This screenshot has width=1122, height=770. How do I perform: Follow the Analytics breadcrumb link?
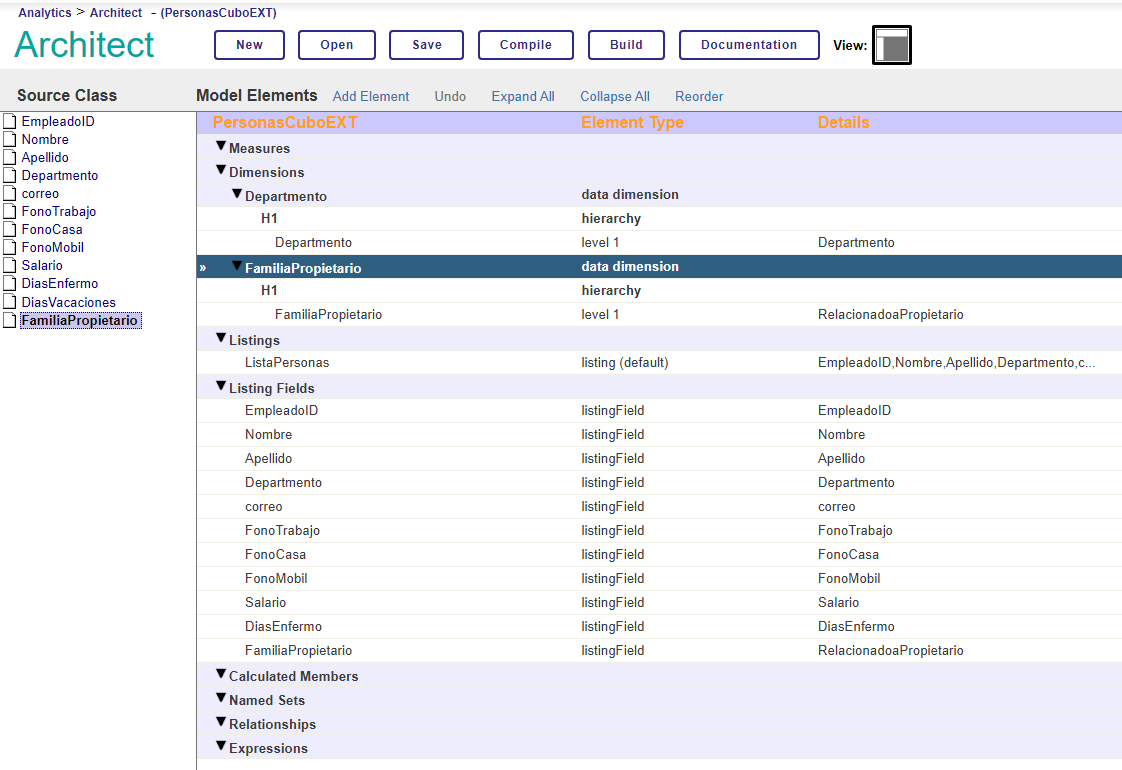pos(45,13)
